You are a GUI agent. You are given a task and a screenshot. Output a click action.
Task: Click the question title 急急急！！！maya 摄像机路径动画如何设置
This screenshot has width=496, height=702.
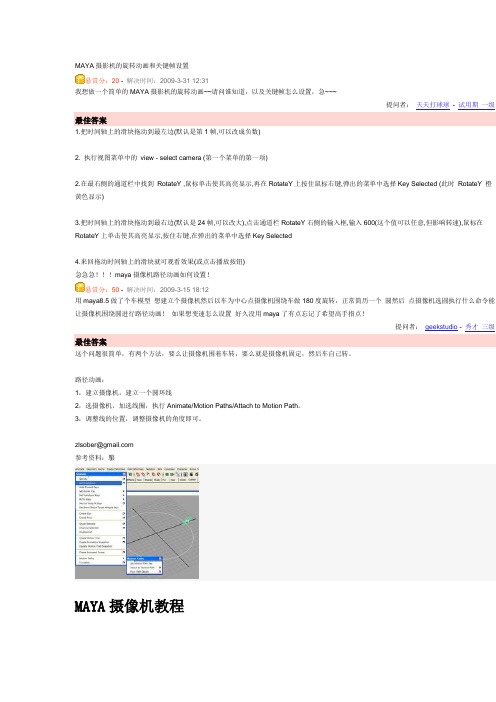tap(142, 274)
